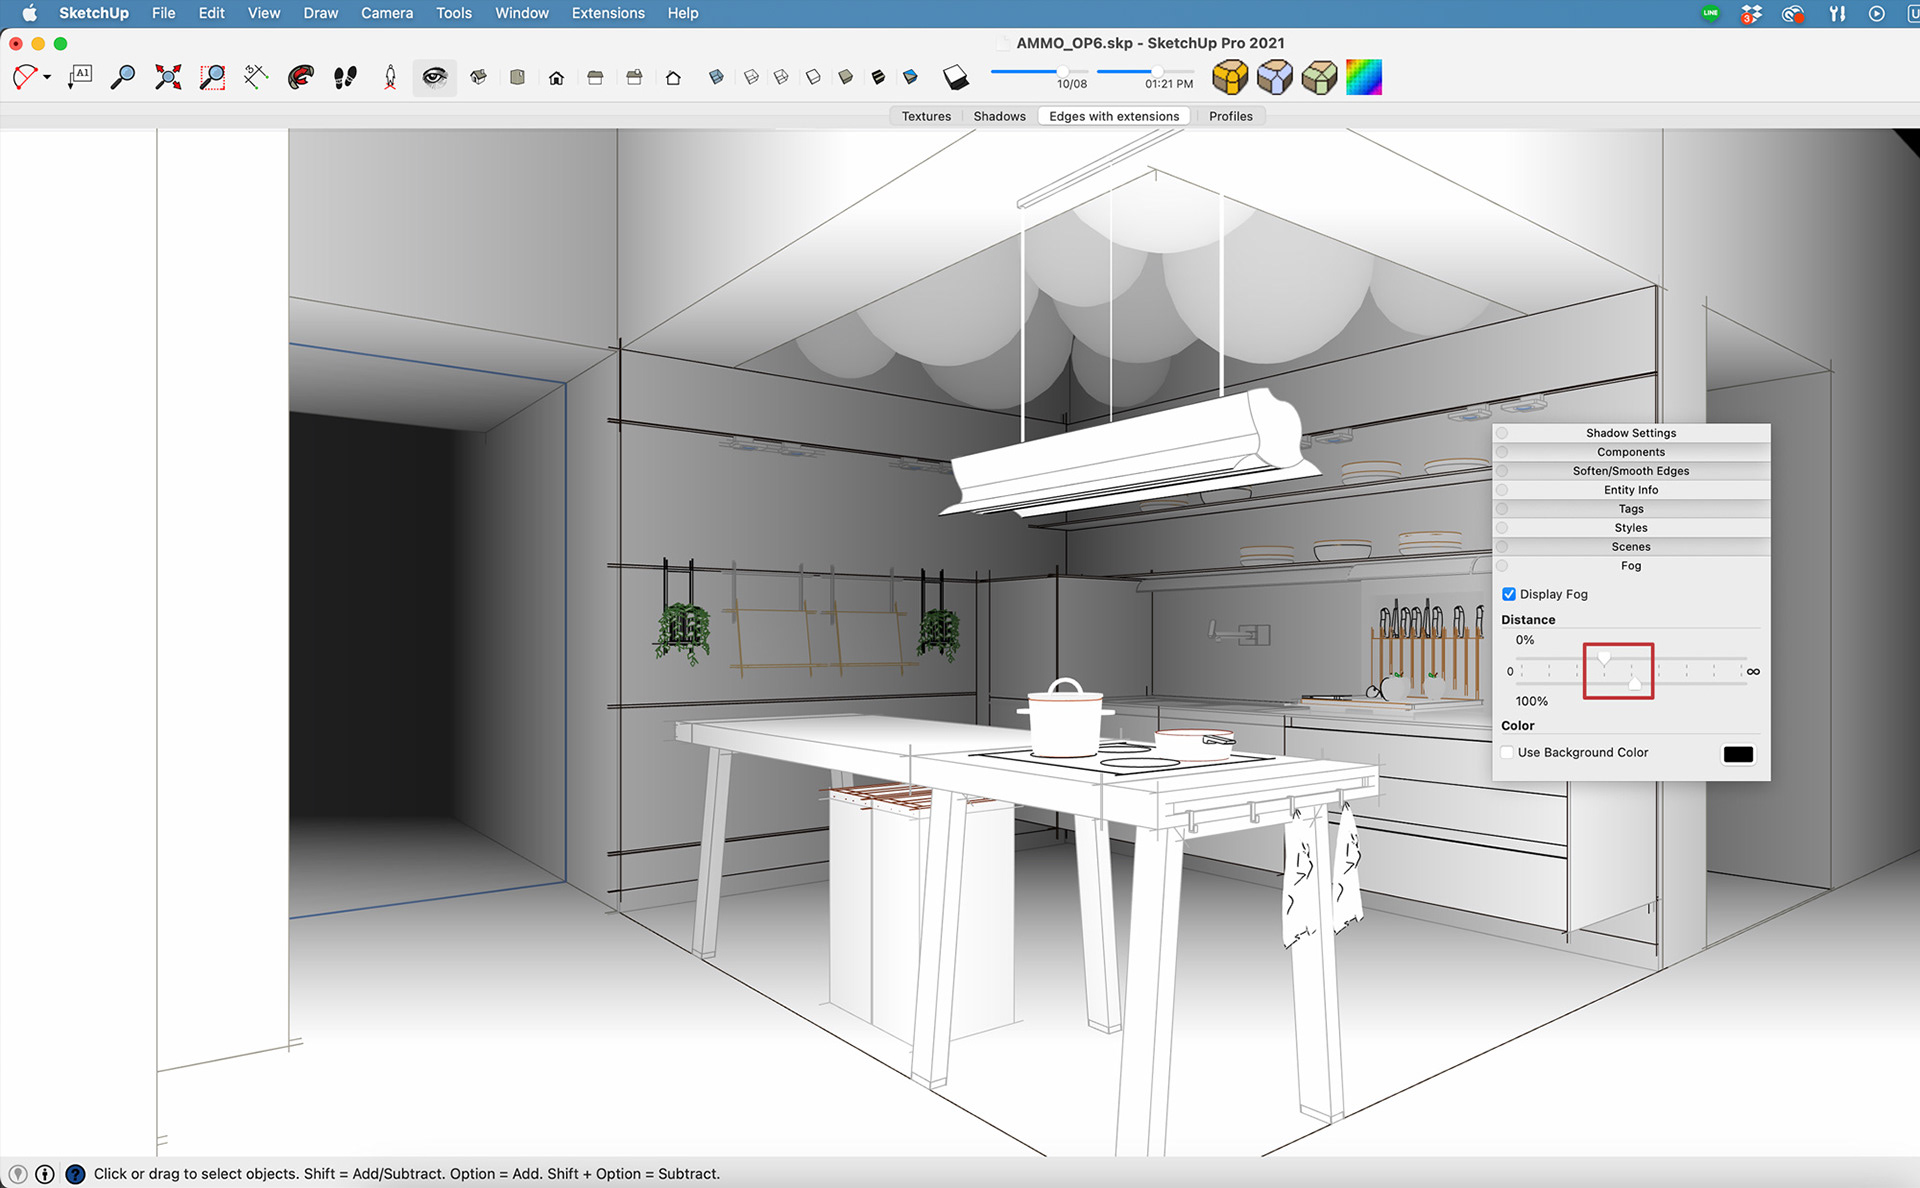
Task: Enable Back Edges style
Action: click(x=751, y=77)
